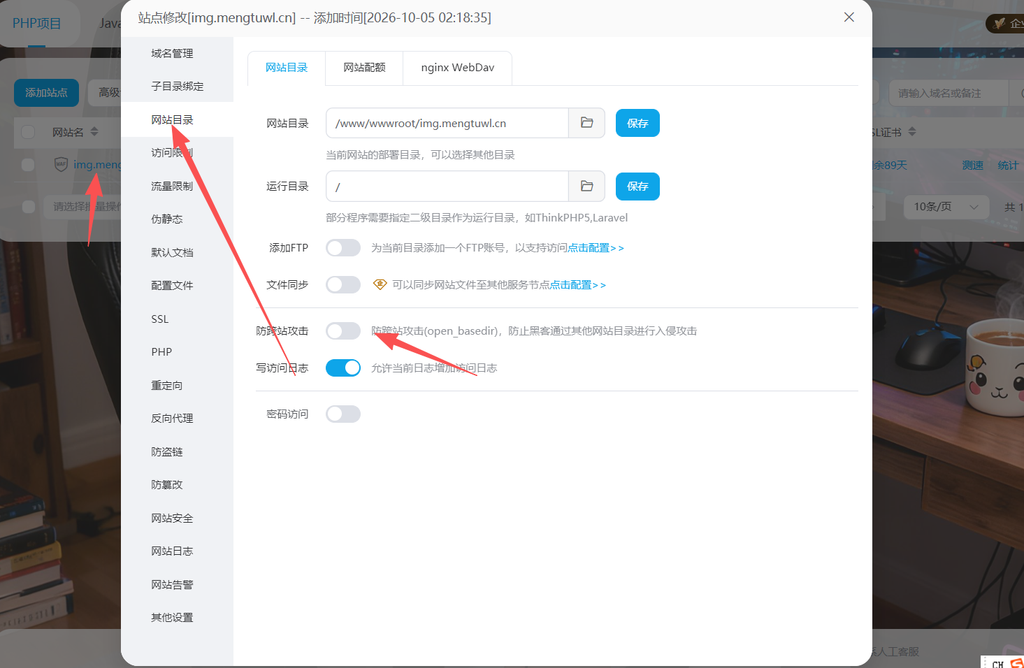Image resolution: width=1024 pixels, height=668 pixels.
Task: Click 点击配置 link in 添加FTP row
Action: click(596, 247)
